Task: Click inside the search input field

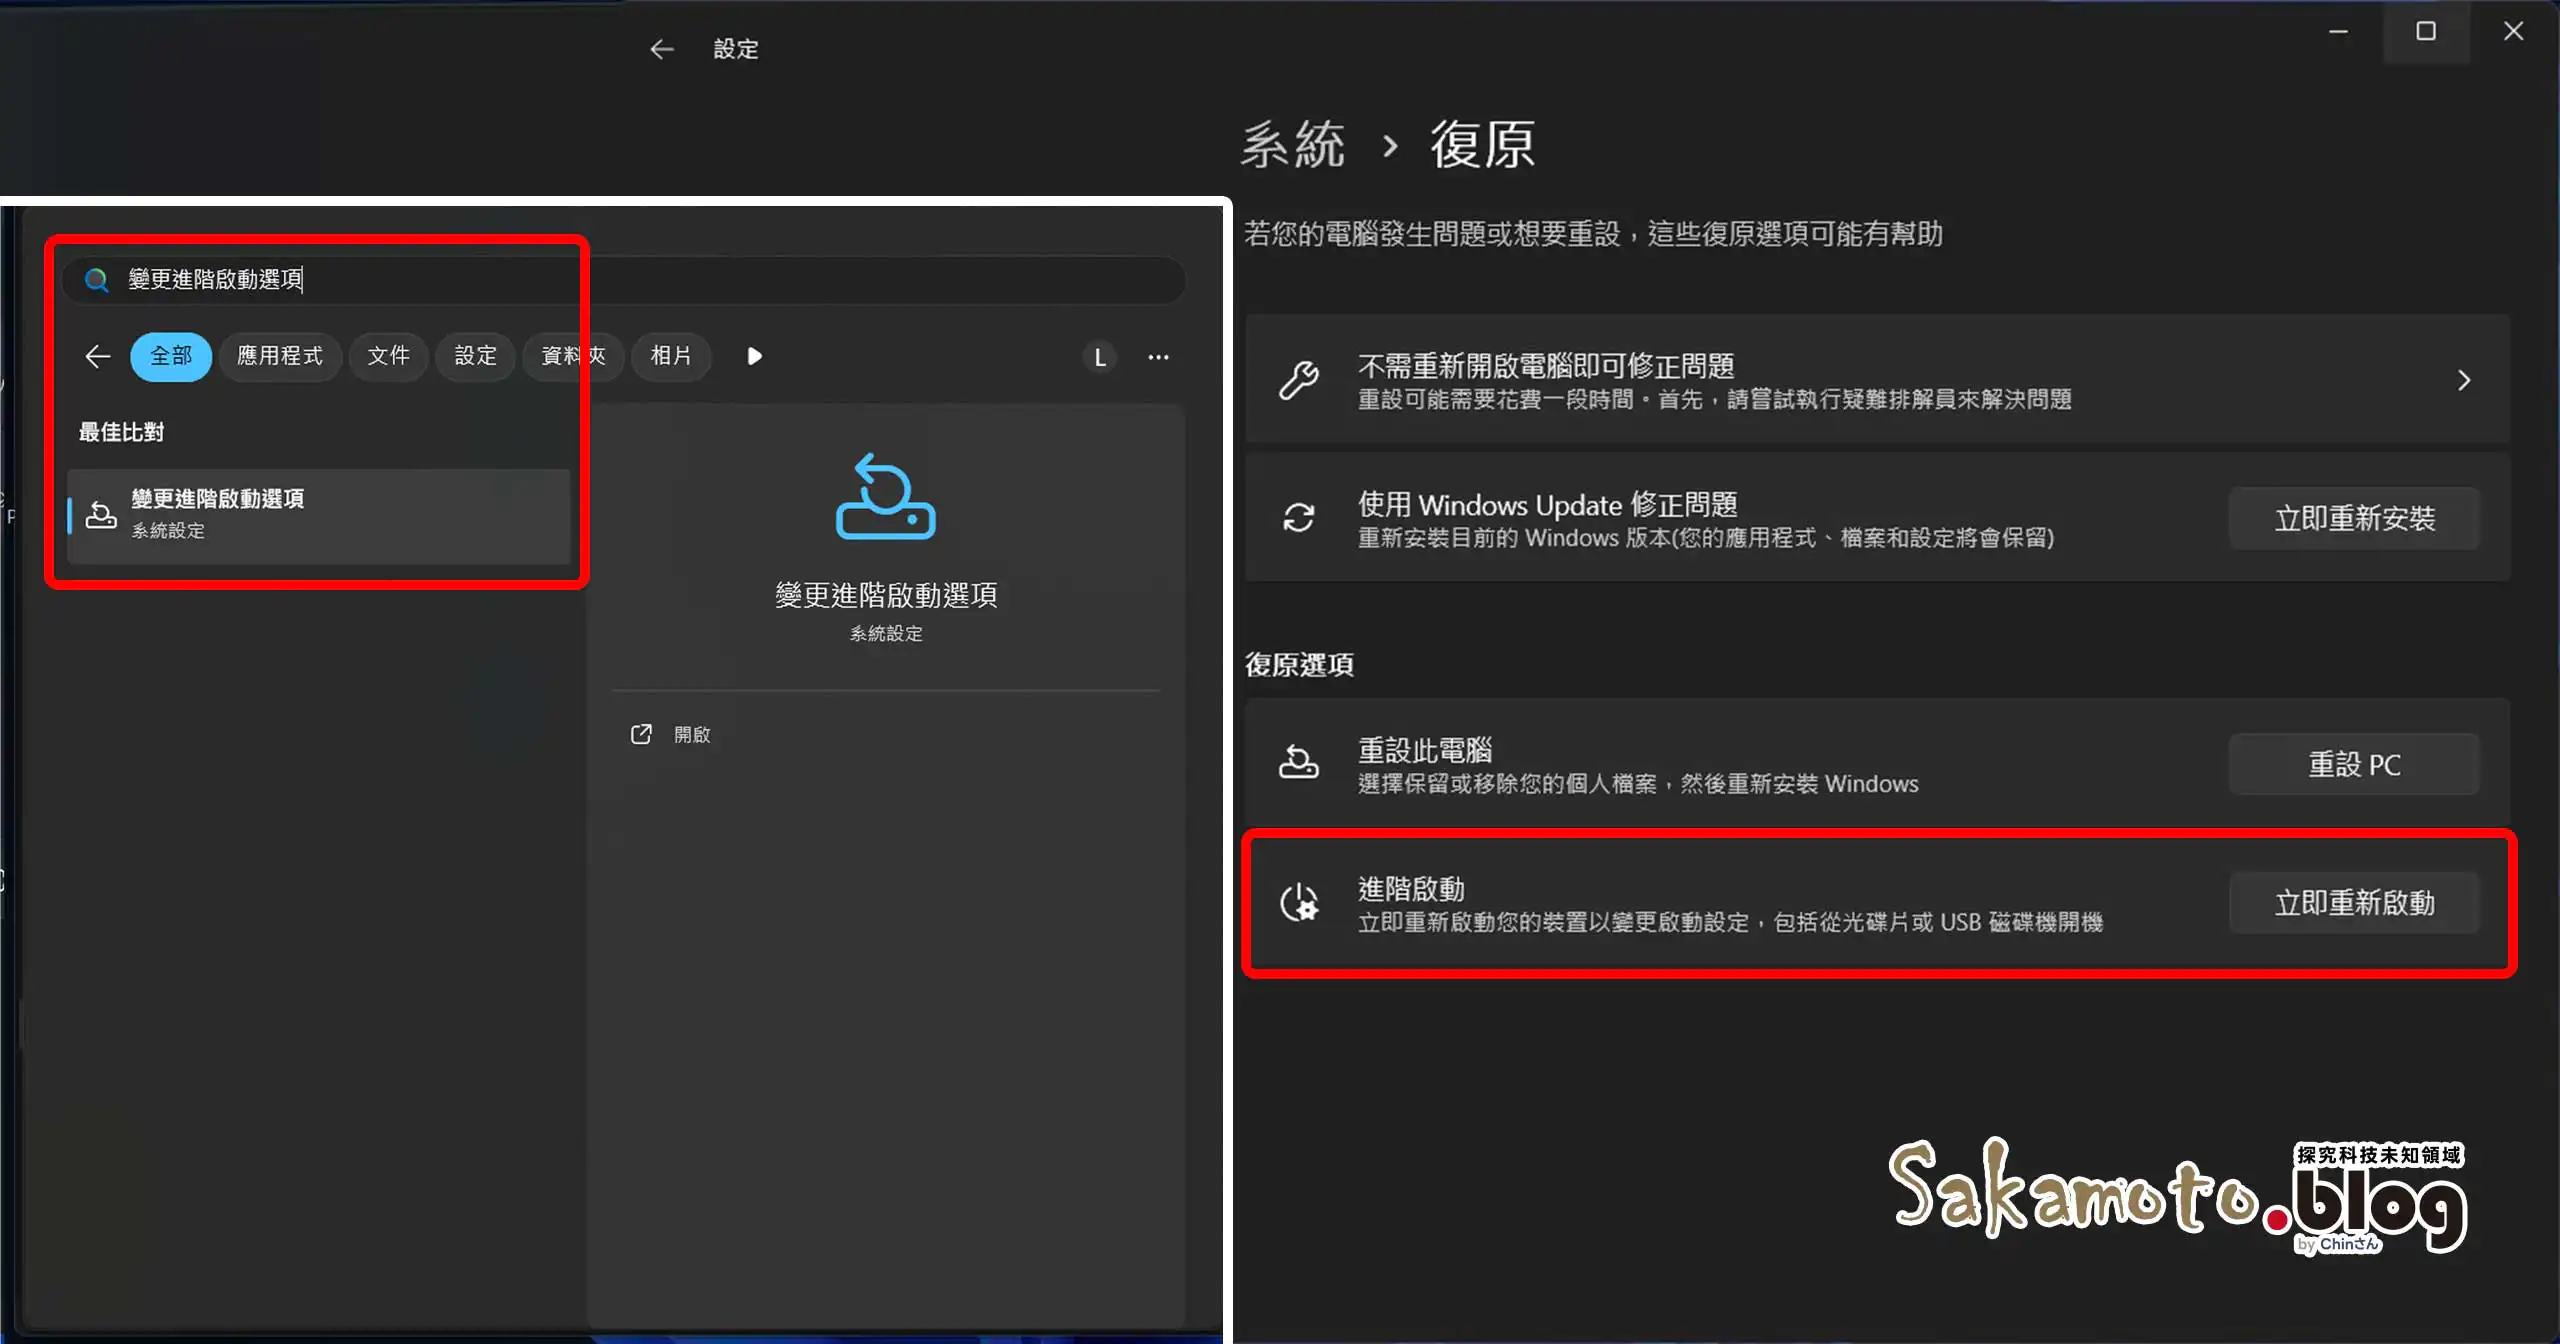Action: pyautogui.click(x=500, y=280)
